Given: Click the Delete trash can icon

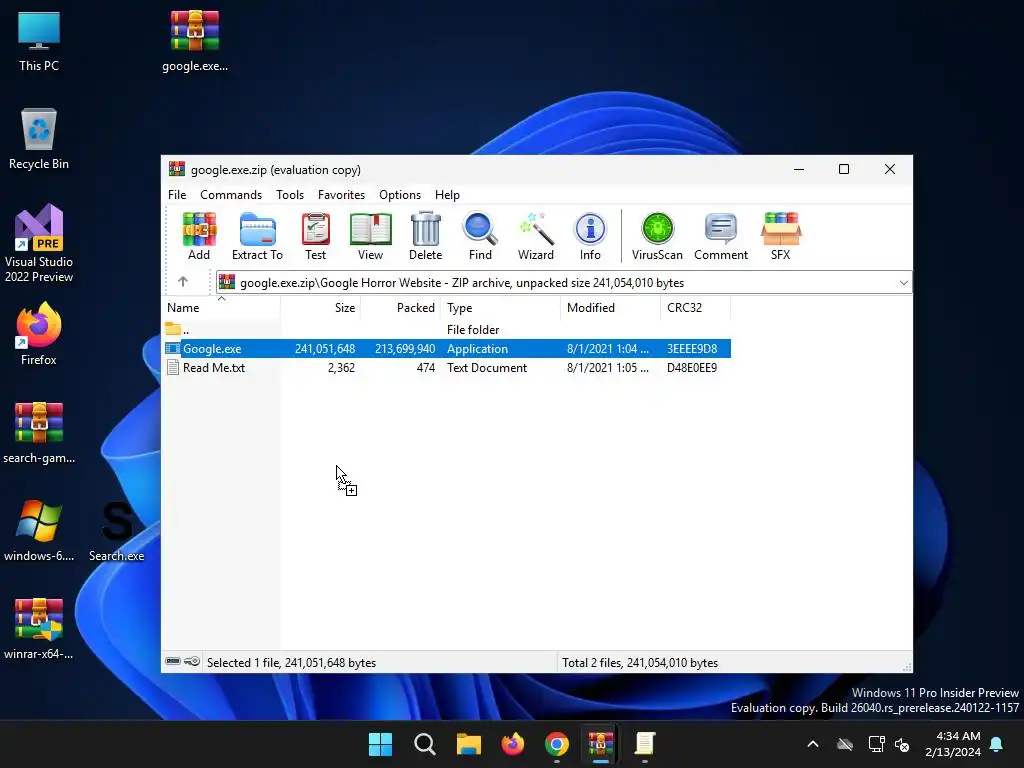Looking at the screenshot, I should [x=426, y=236].
